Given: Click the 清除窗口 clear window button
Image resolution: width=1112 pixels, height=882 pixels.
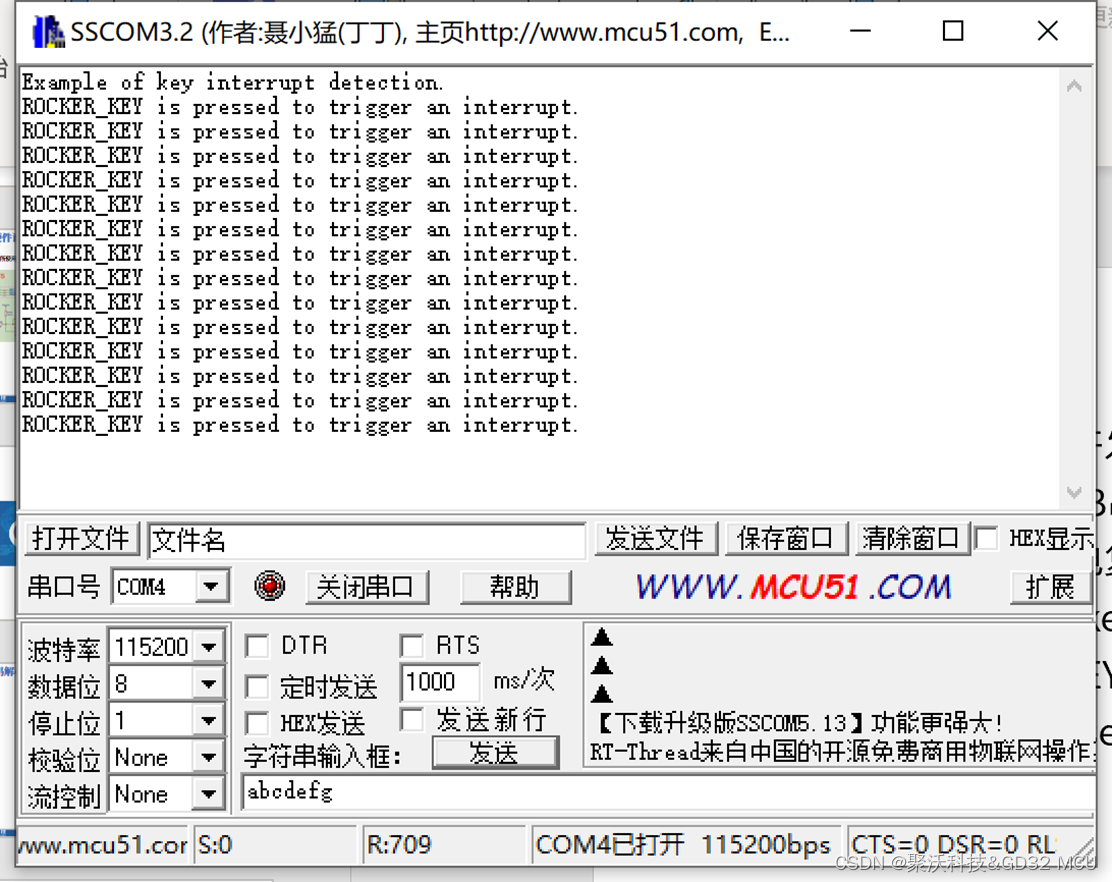Looking at the screenshot, I should tap(911, 539).
